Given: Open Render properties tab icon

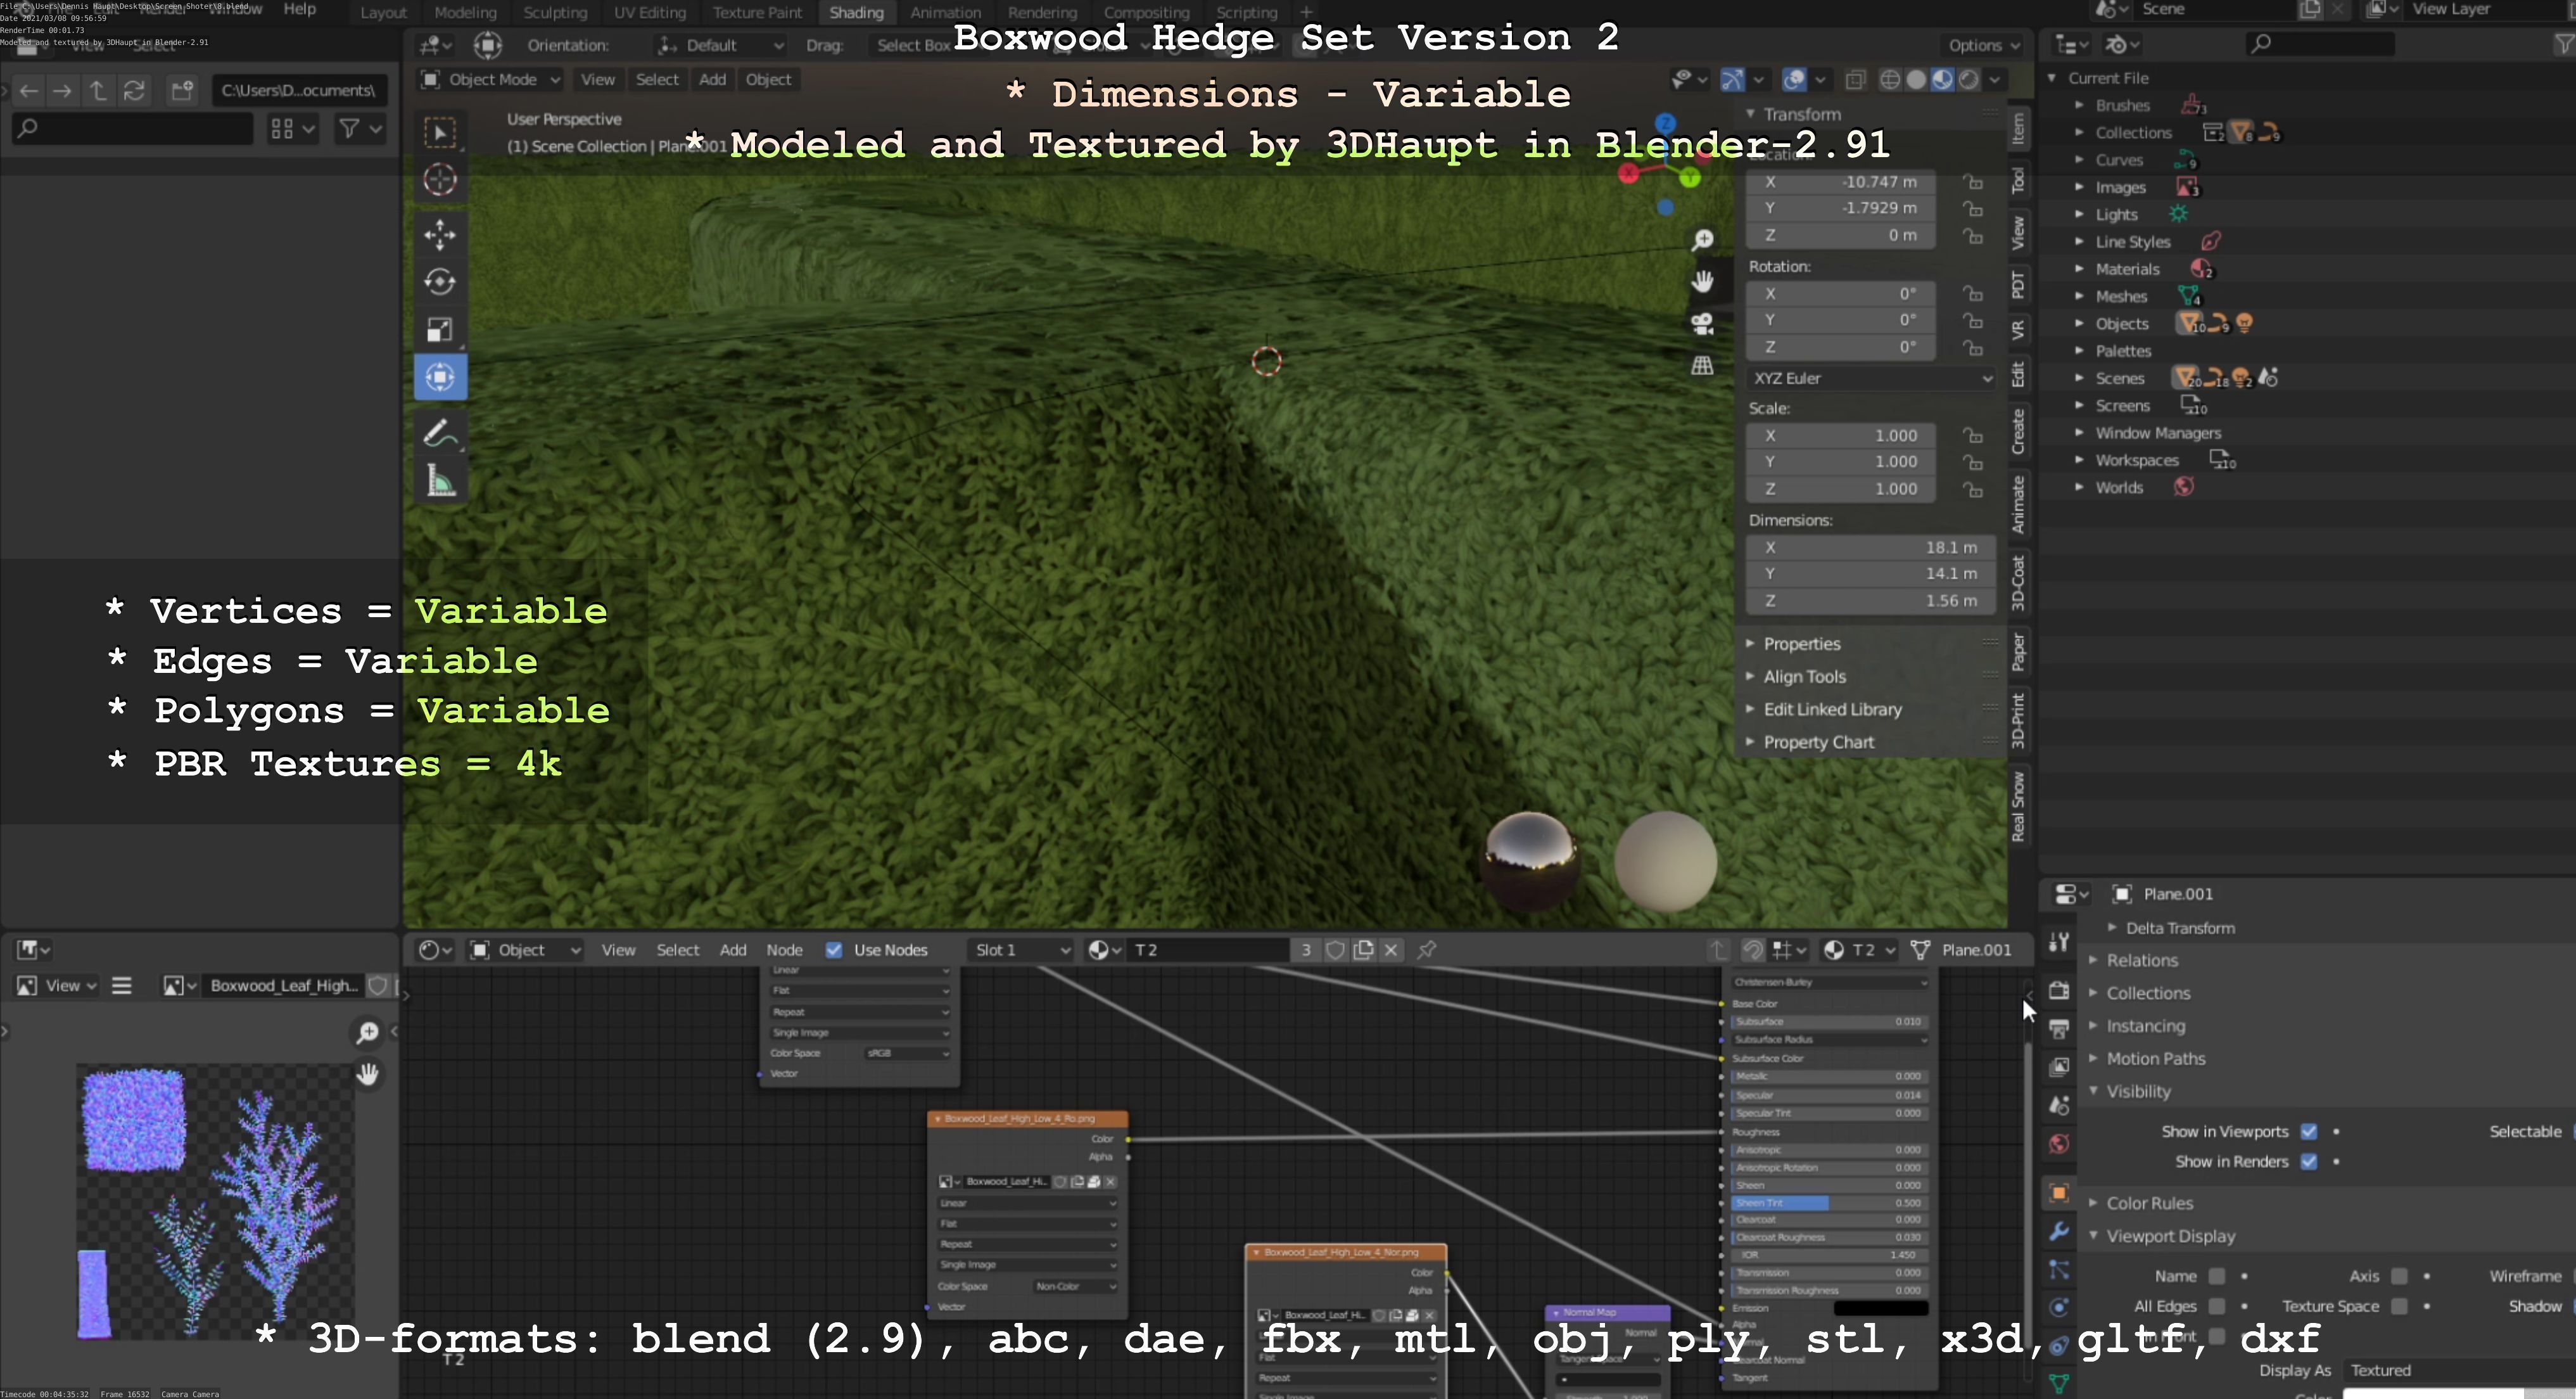Looking at the screenshot, I should pyautogui.click(x=2058, y=990).
